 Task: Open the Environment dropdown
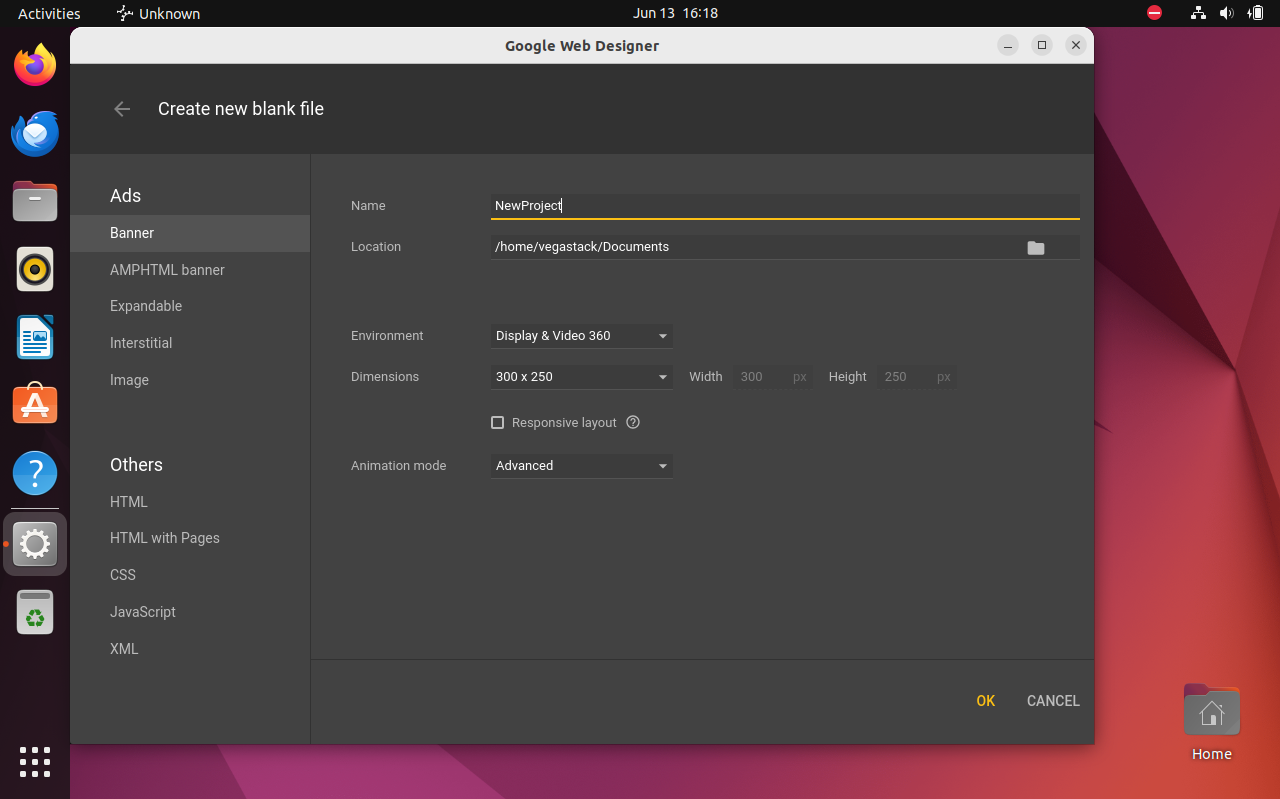(581, 336)
